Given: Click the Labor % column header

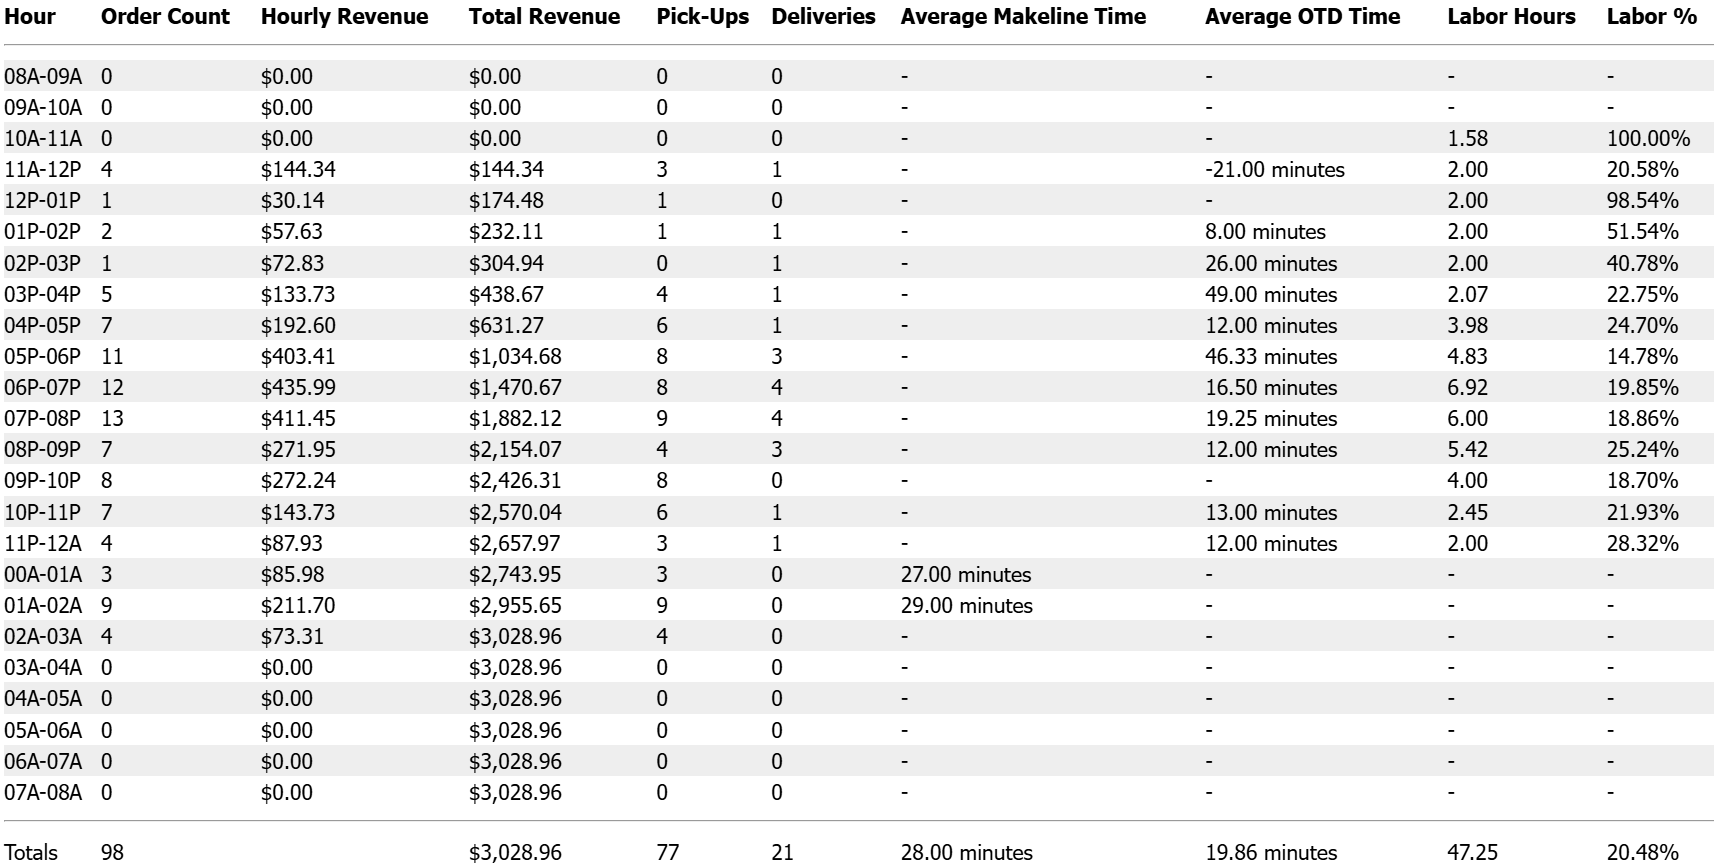Looking at the screenshot, I should tap(1651, 17).
